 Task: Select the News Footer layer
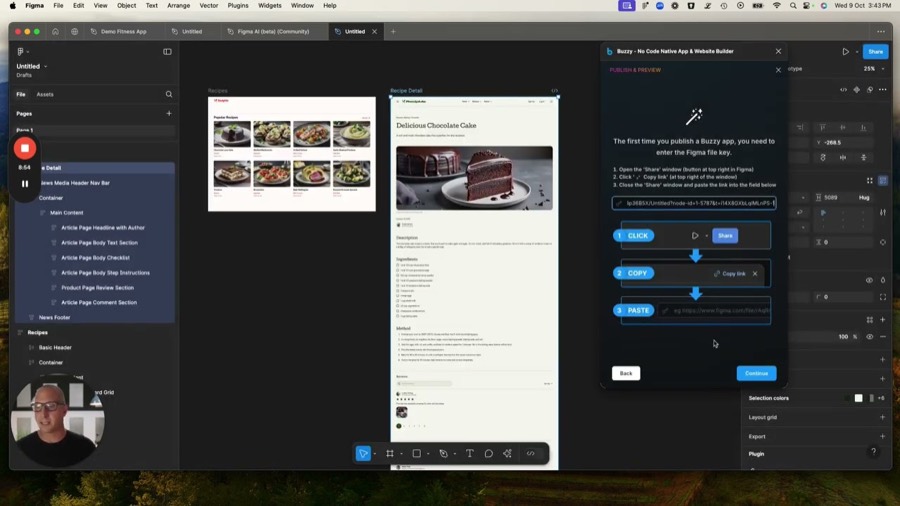54,317
